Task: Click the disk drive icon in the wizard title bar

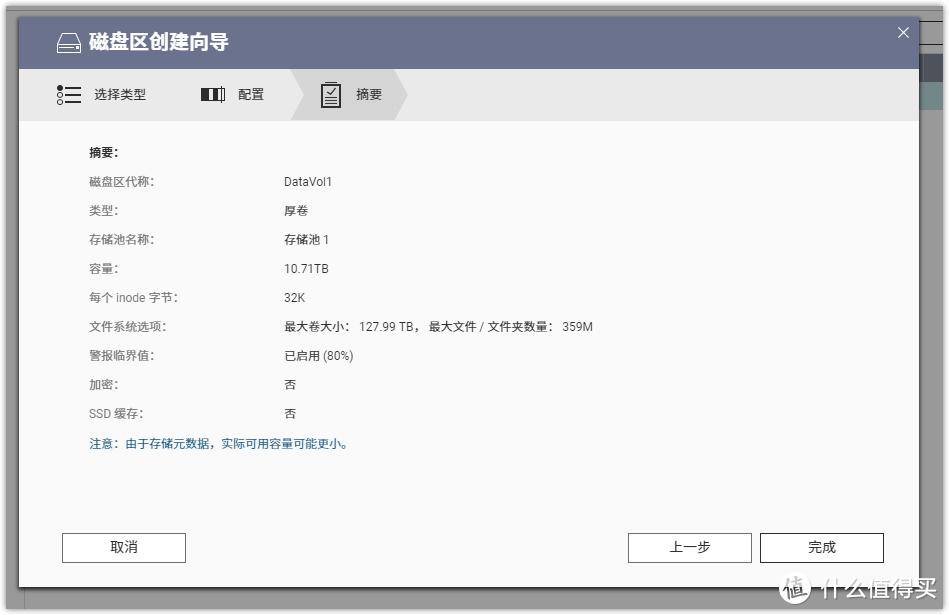Action: click(x=68, y=42)
